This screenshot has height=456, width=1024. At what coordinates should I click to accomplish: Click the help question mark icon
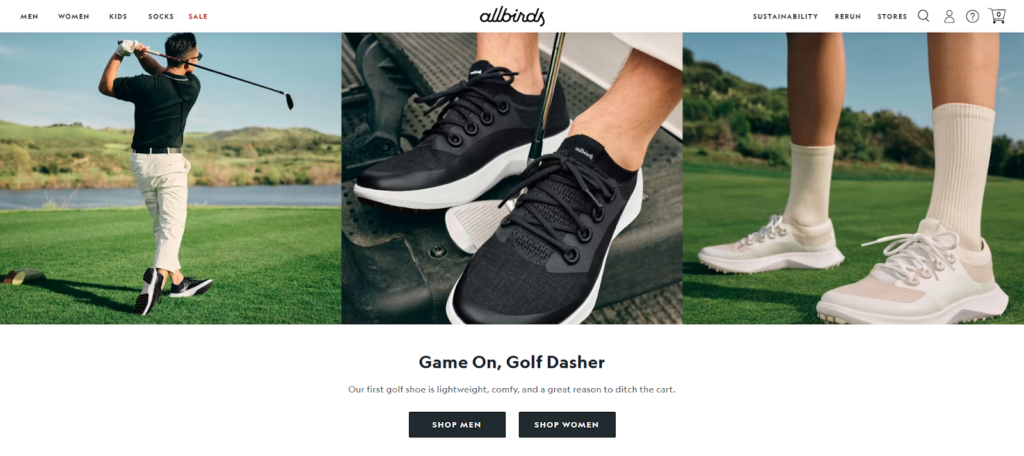972,16
